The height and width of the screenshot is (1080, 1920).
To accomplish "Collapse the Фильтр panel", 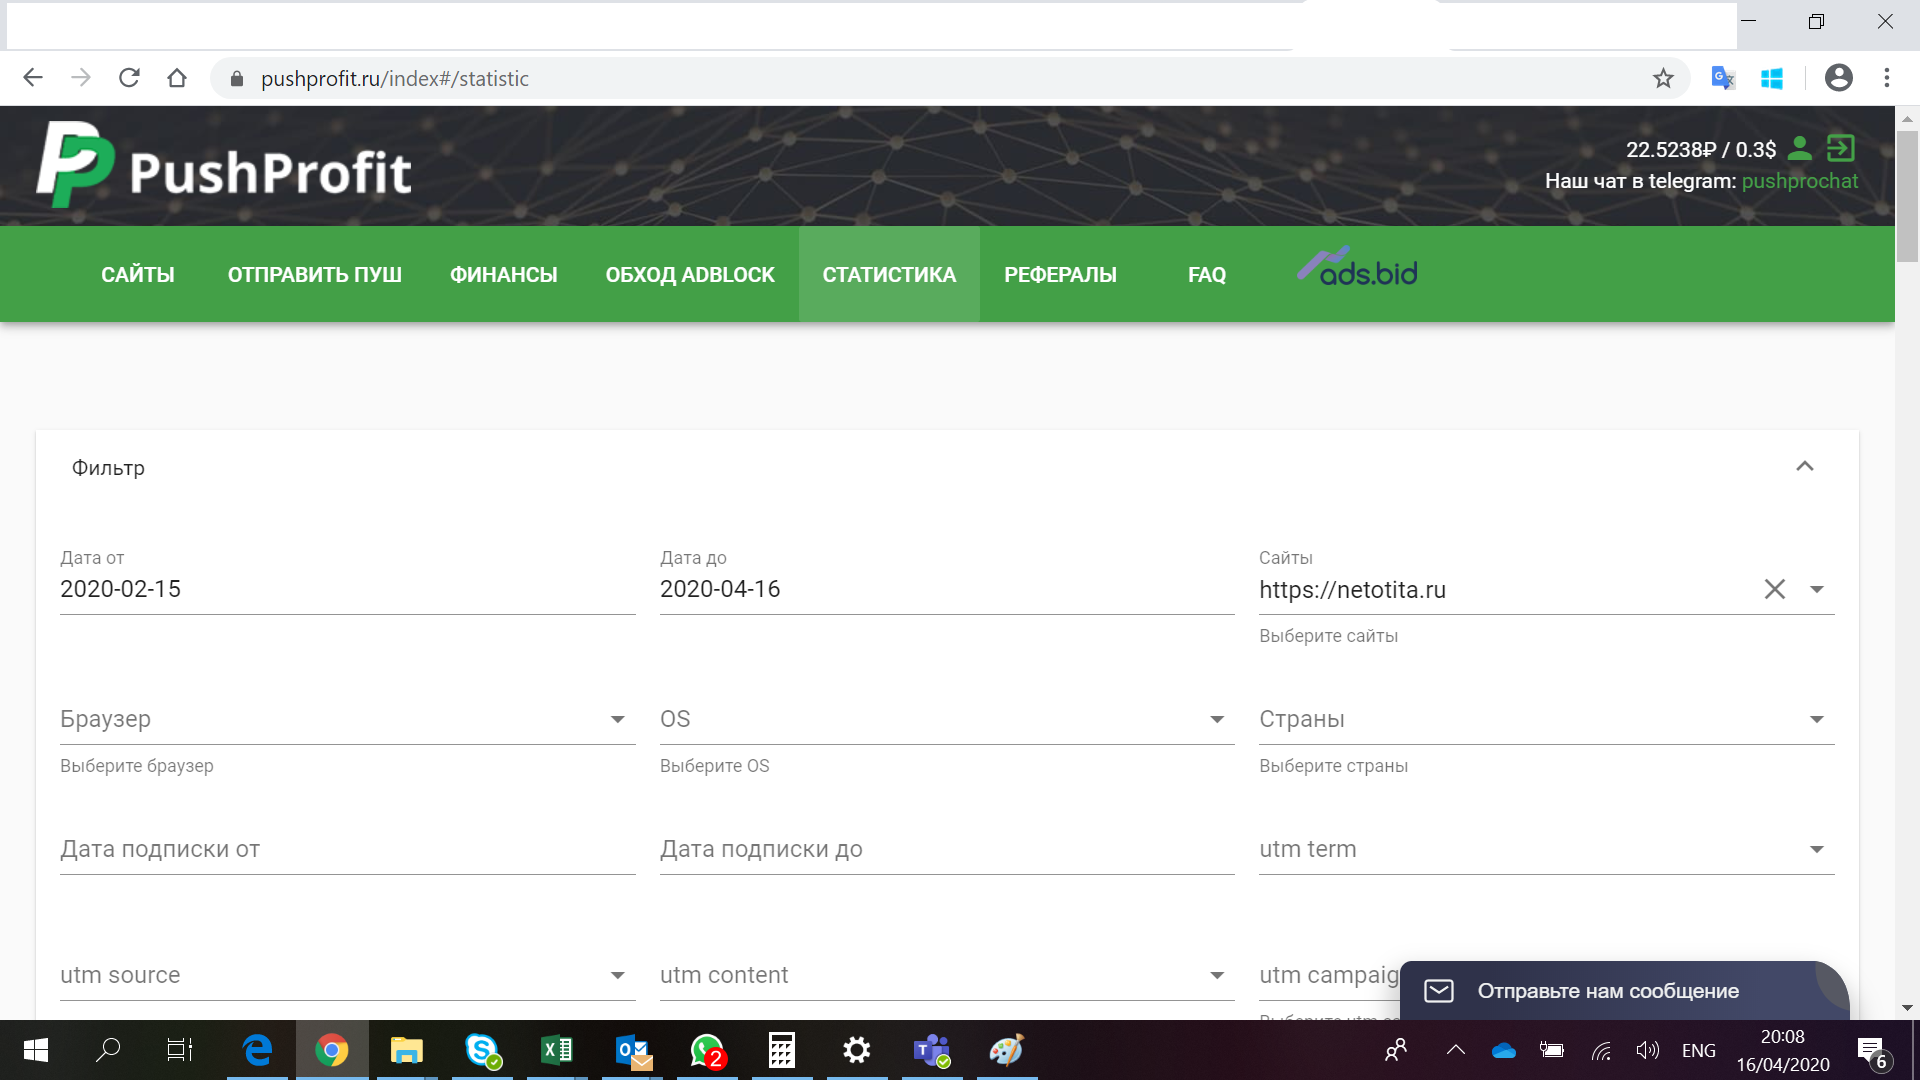I will click(1804, 467).
